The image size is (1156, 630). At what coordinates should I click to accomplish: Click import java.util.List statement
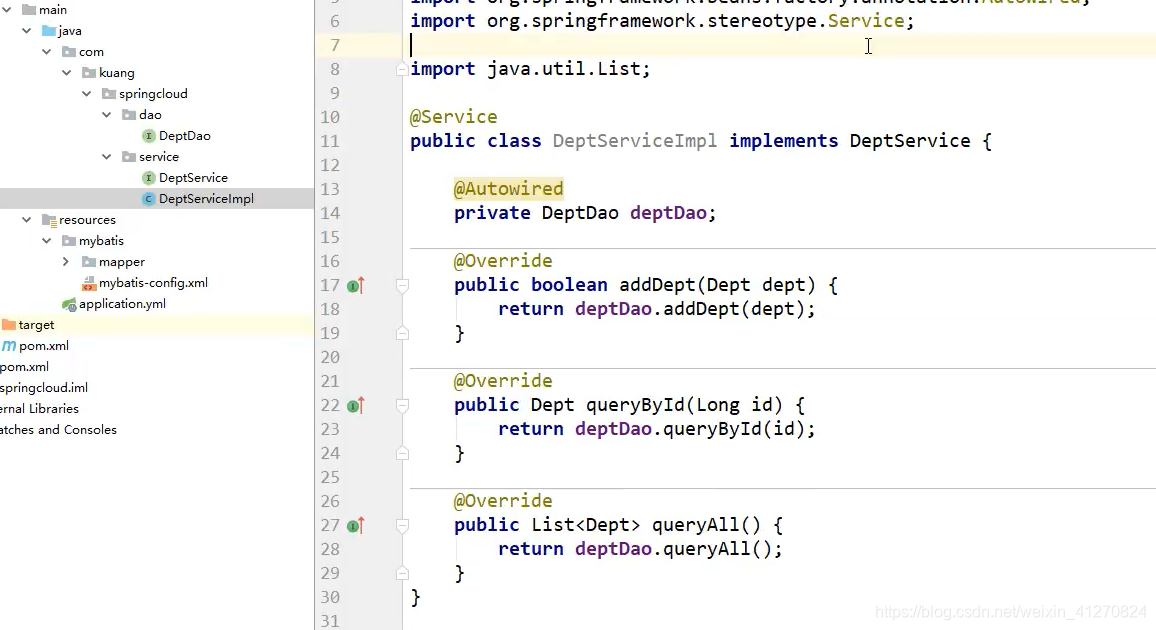point(530,69)
